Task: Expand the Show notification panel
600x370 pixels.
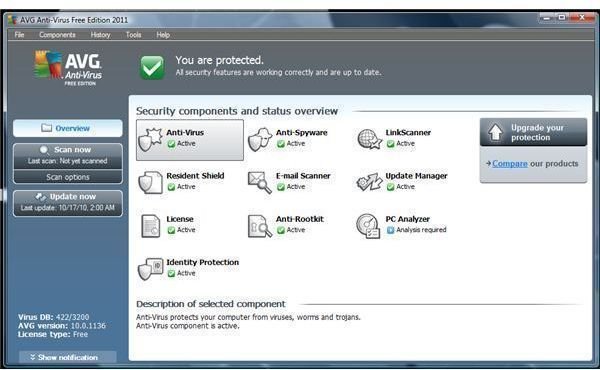Action: point(68,357)
